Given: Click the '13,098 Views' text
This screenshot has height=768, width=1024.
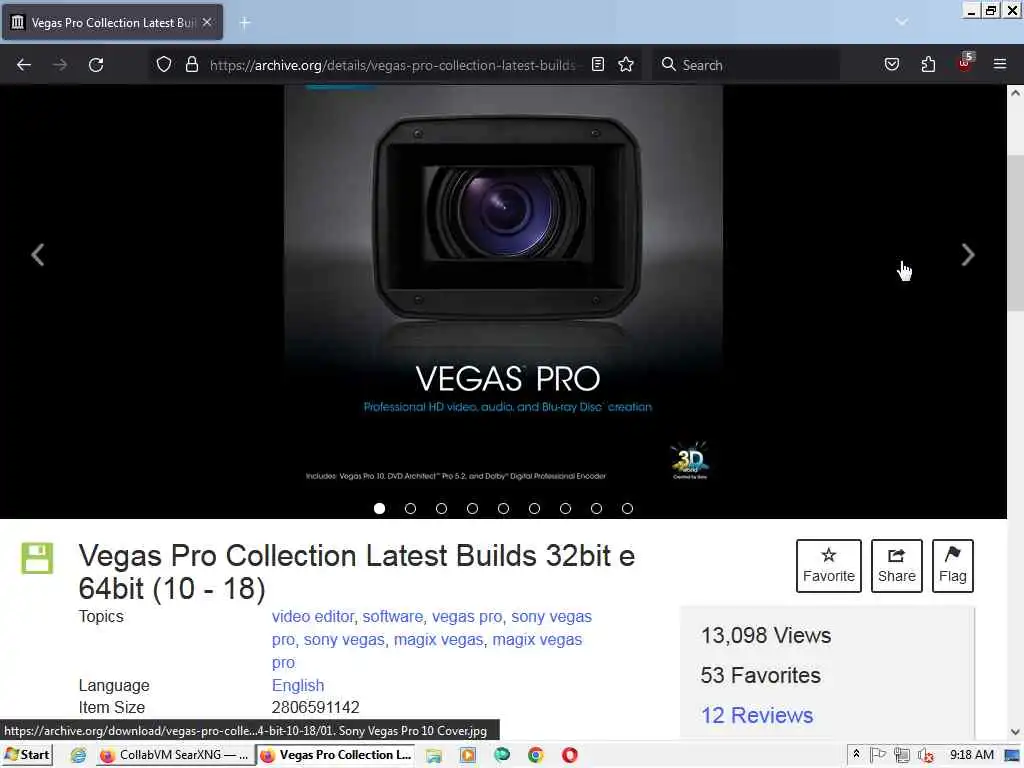Looking at the screenshot, I should [x=765, y=635].
